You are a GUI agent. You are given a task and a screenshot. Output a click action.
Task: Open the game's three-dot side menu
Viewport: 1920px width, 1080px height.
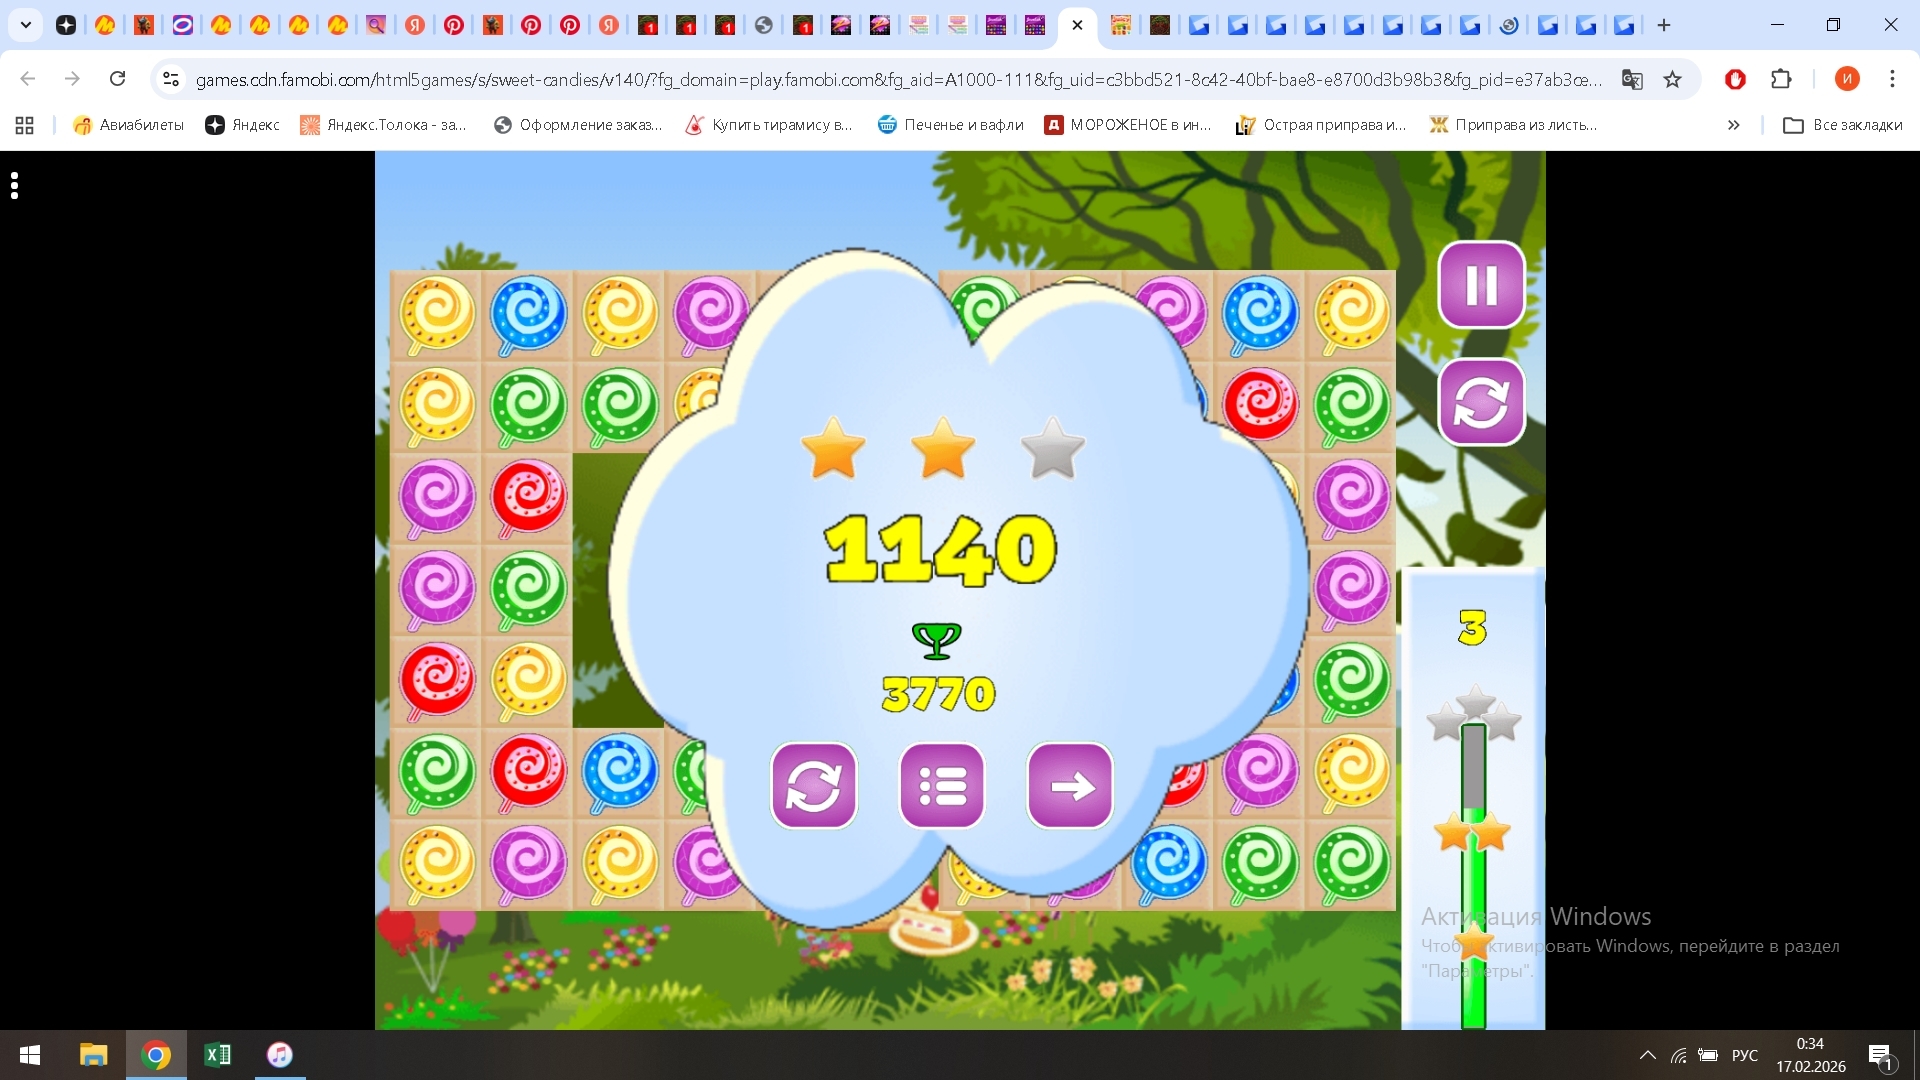14,186
